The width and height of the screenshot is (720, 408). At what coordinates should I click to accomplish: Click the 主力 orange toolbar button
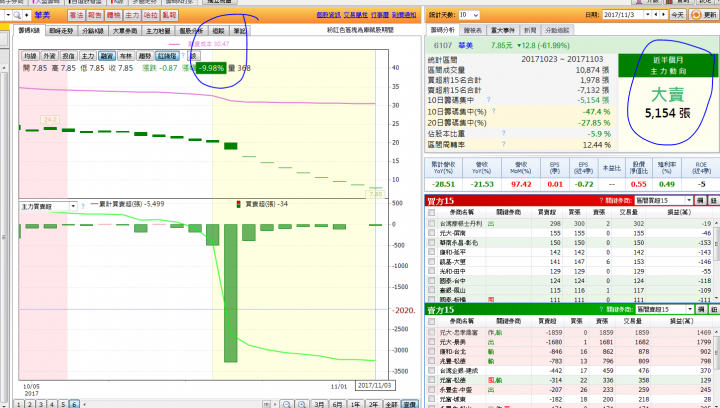click(x=132, y=15)
